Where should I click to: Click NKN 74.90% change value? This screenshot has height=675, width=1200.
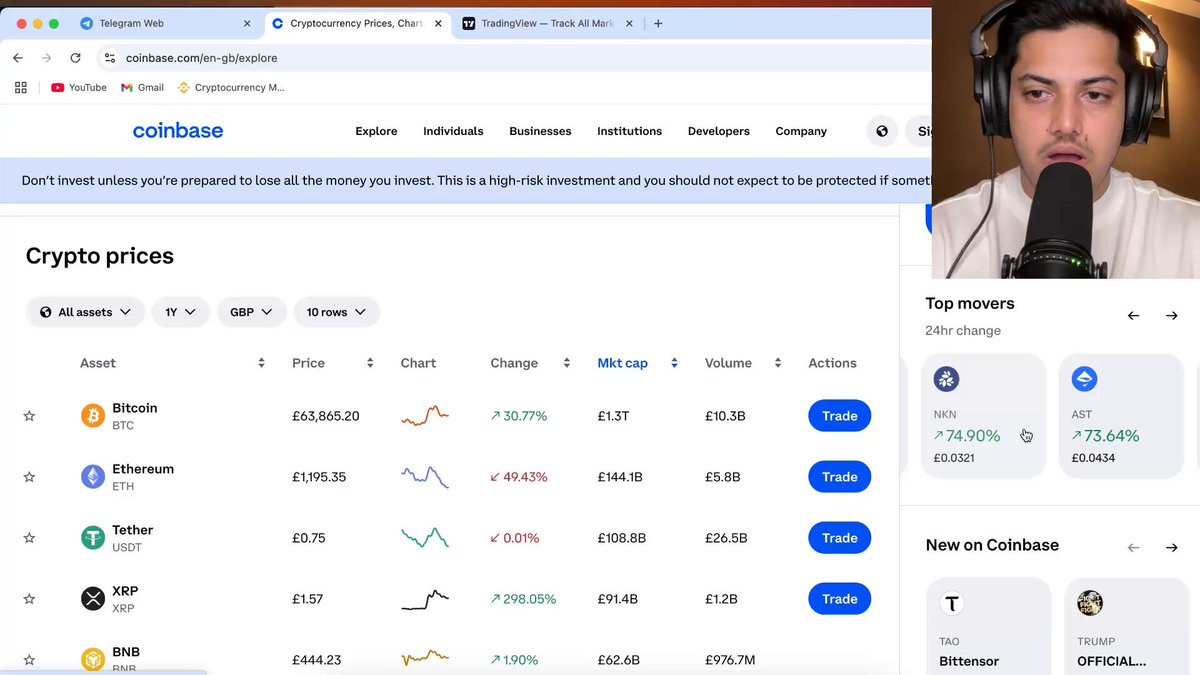tap(966, 436)
